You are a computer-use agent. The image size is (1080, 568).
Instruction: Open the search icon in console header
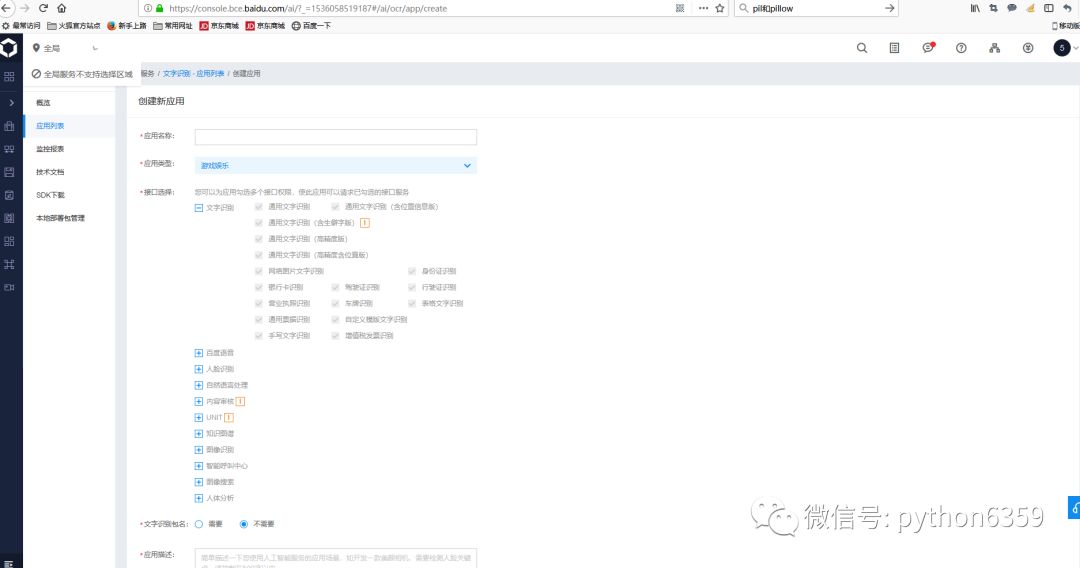[862, 48]
